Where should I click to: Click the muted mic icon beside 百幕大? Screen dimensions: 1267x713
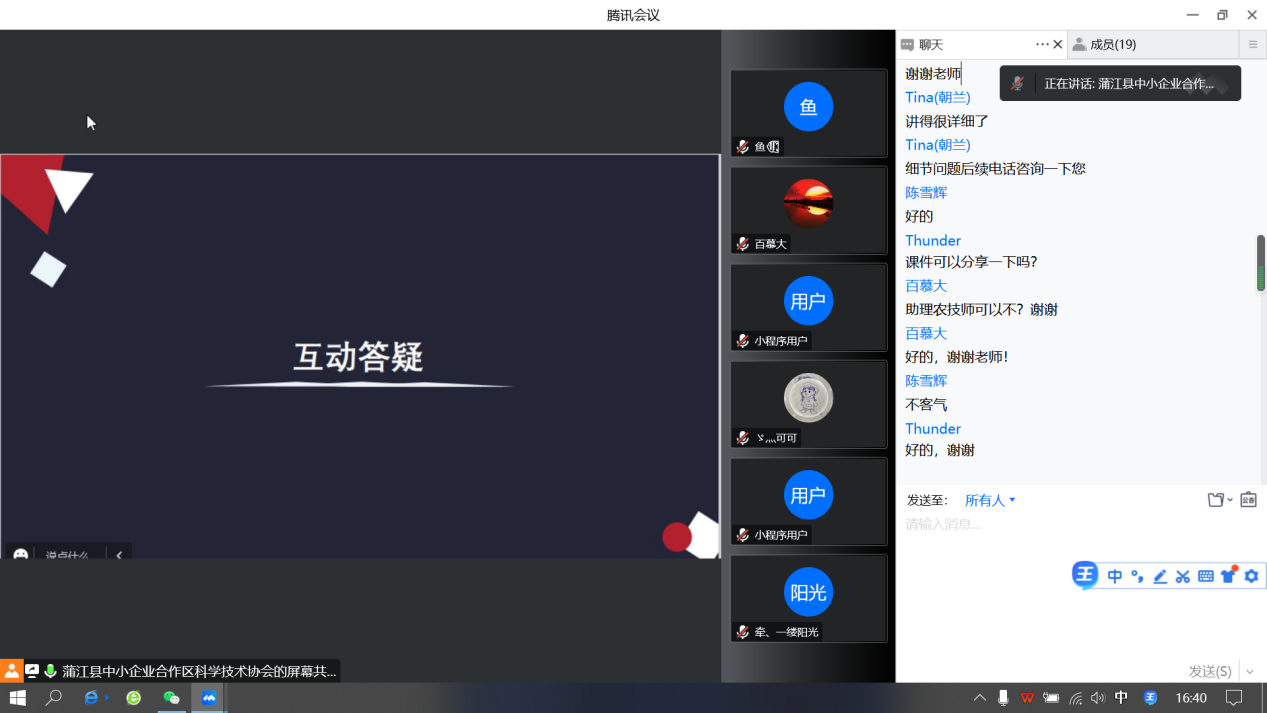pyautogui.click(x=742, y=243)
